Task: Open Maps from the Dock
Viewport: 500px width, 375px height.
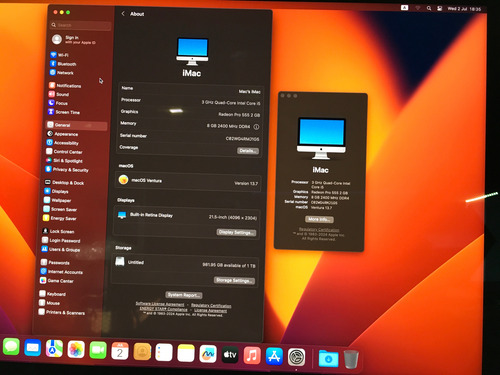Action: (x=54, y=349)
